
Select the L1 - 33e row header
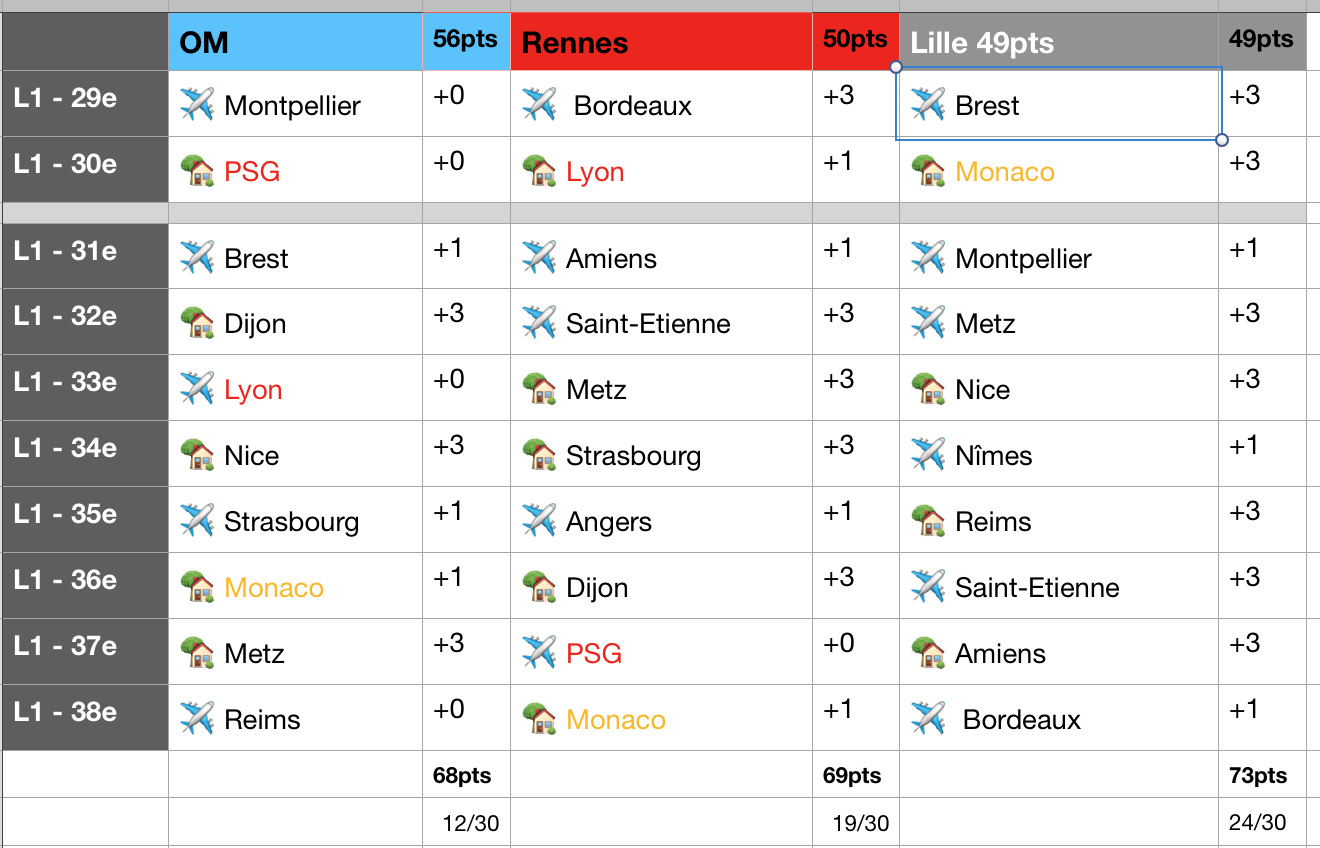point(85,388)
